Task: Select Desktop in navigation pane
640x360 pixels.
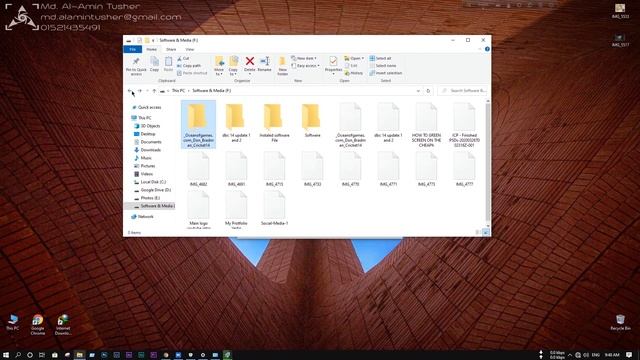Action: click(145, 134)
